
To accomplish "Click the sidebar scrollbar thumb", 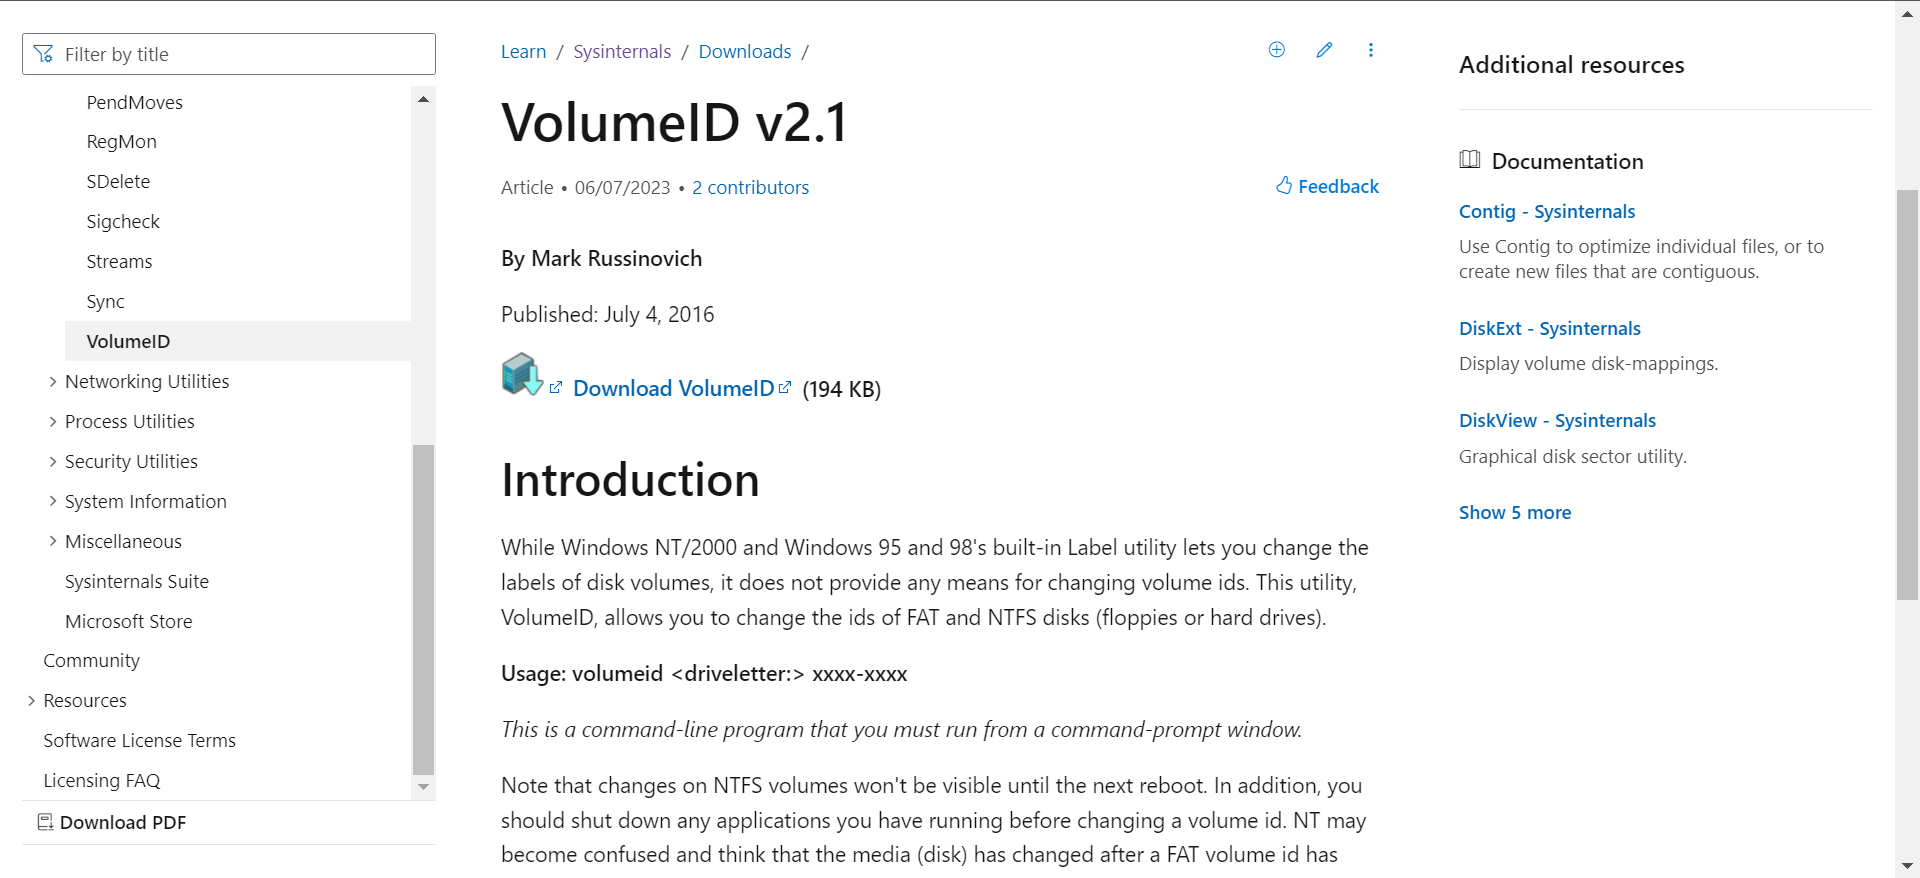I will 423,609.
